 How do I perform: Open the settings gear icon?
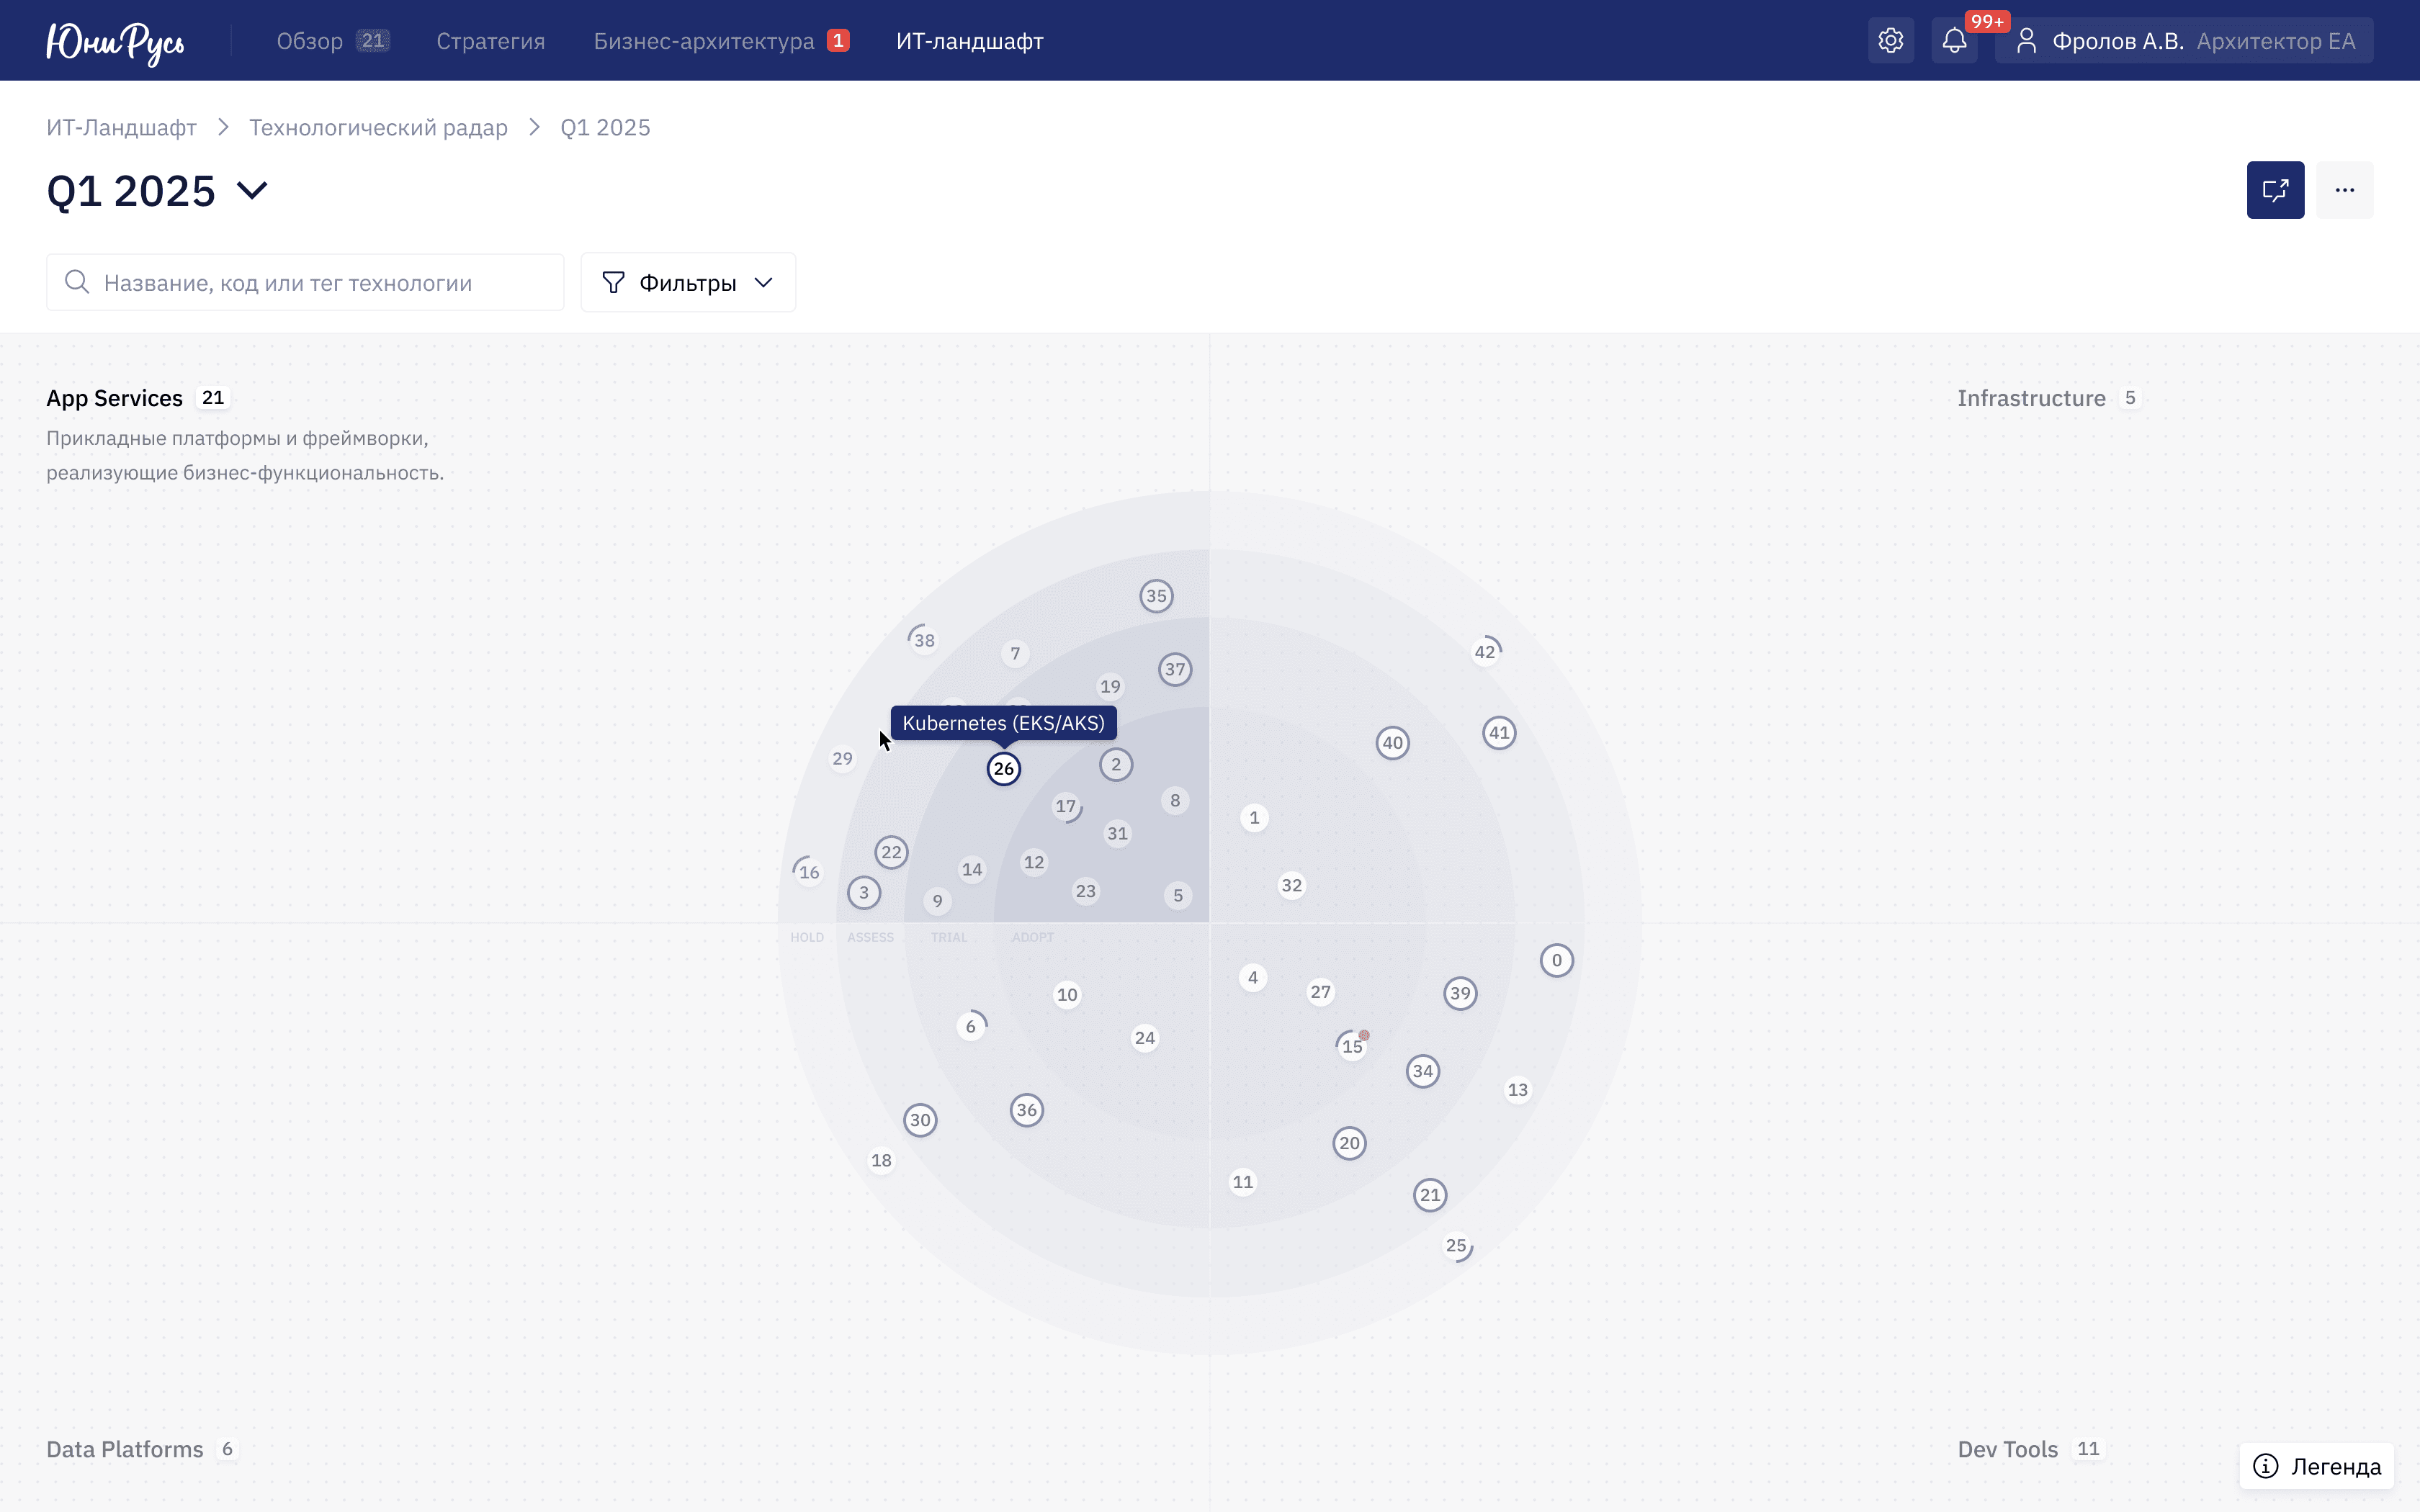tap(1890, 41)
